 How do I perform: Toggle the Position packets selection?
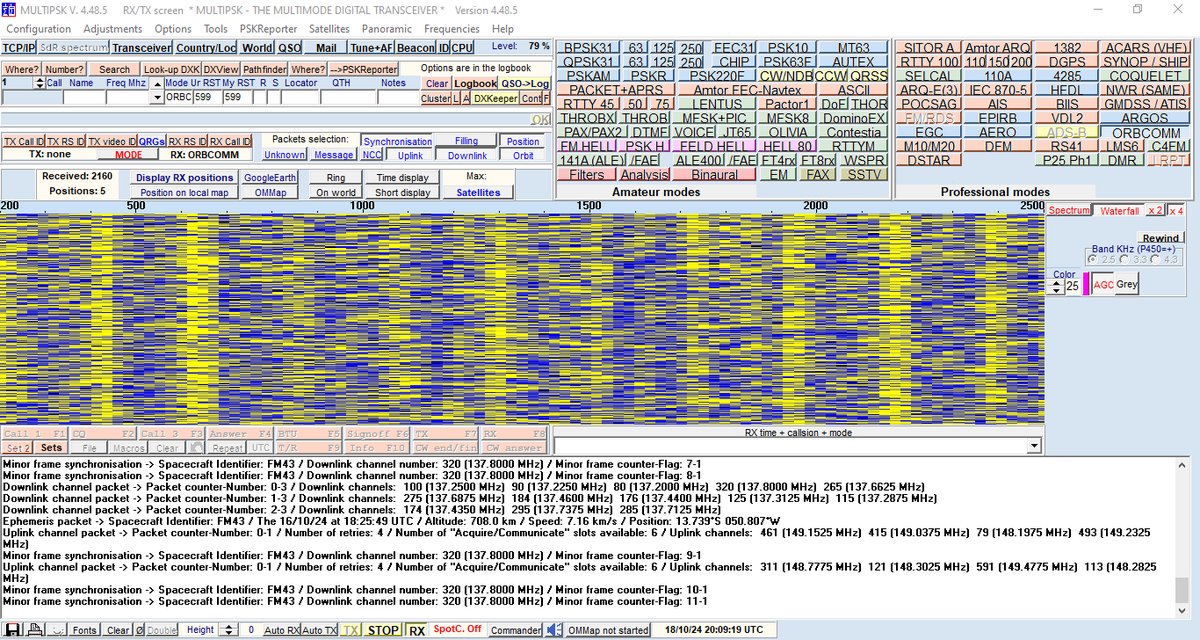click(x=522, y=142)
